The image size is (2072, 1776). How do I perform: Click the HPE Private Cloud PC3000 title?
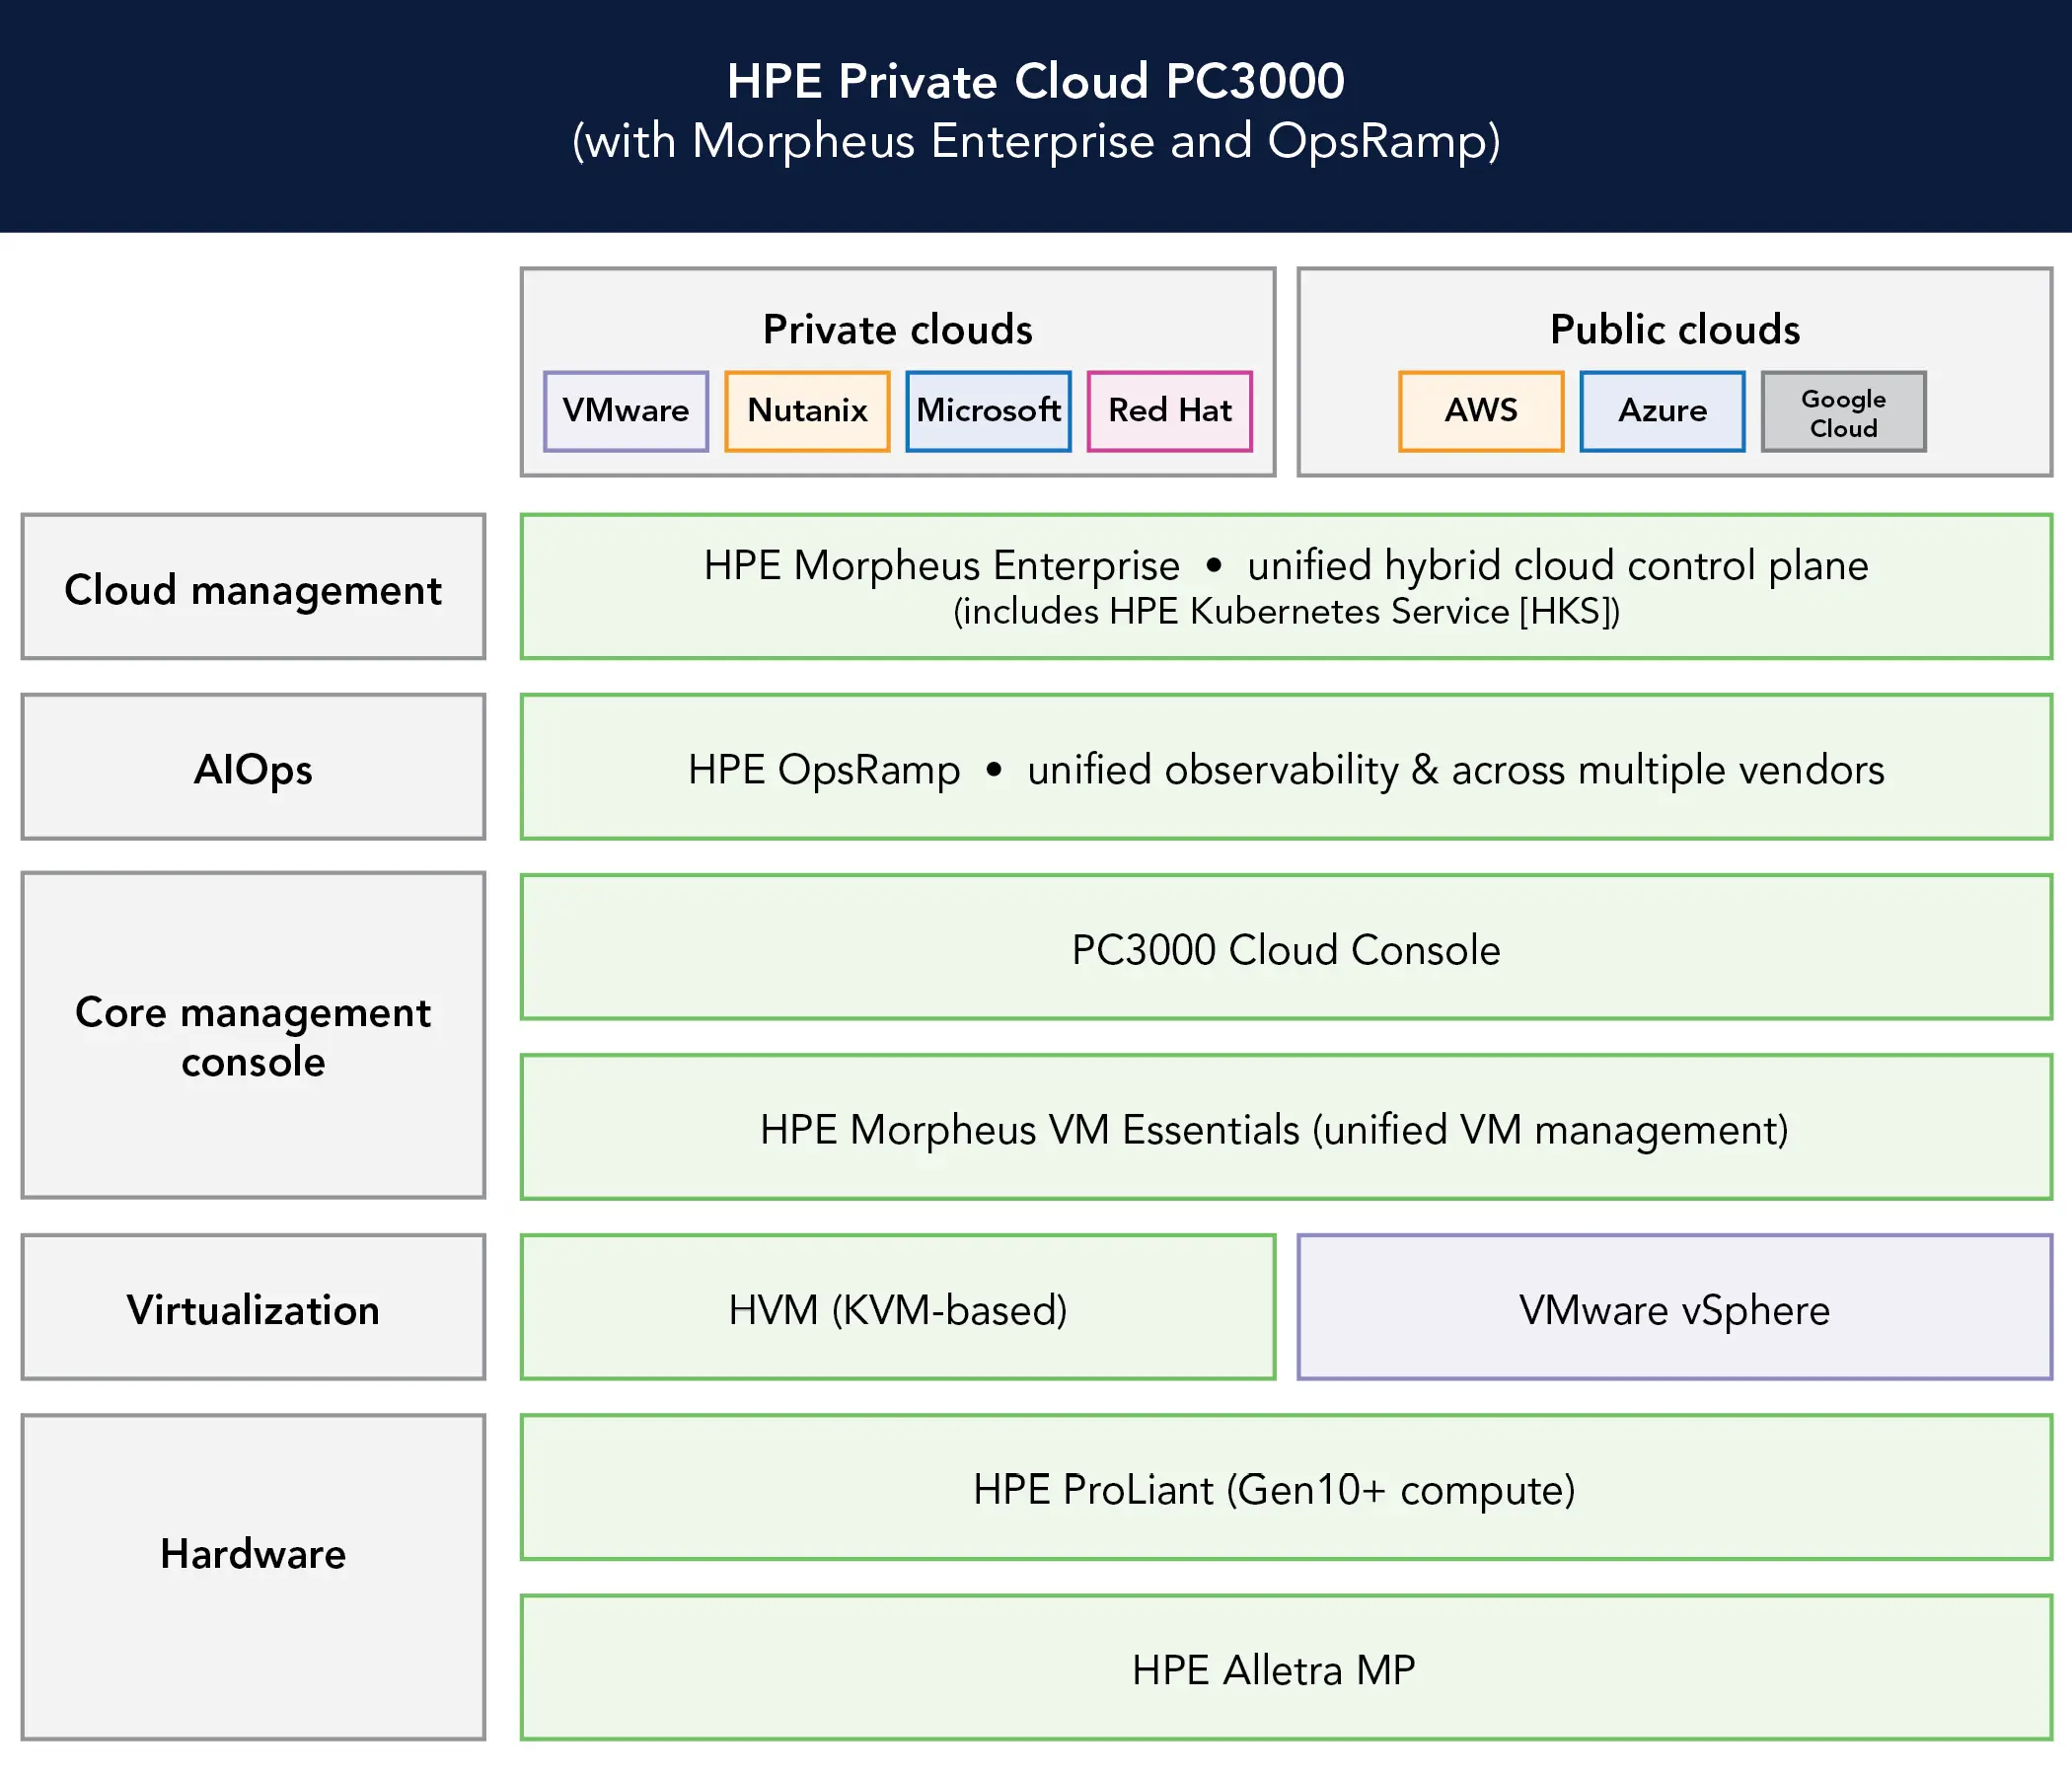click(1035, 81)
